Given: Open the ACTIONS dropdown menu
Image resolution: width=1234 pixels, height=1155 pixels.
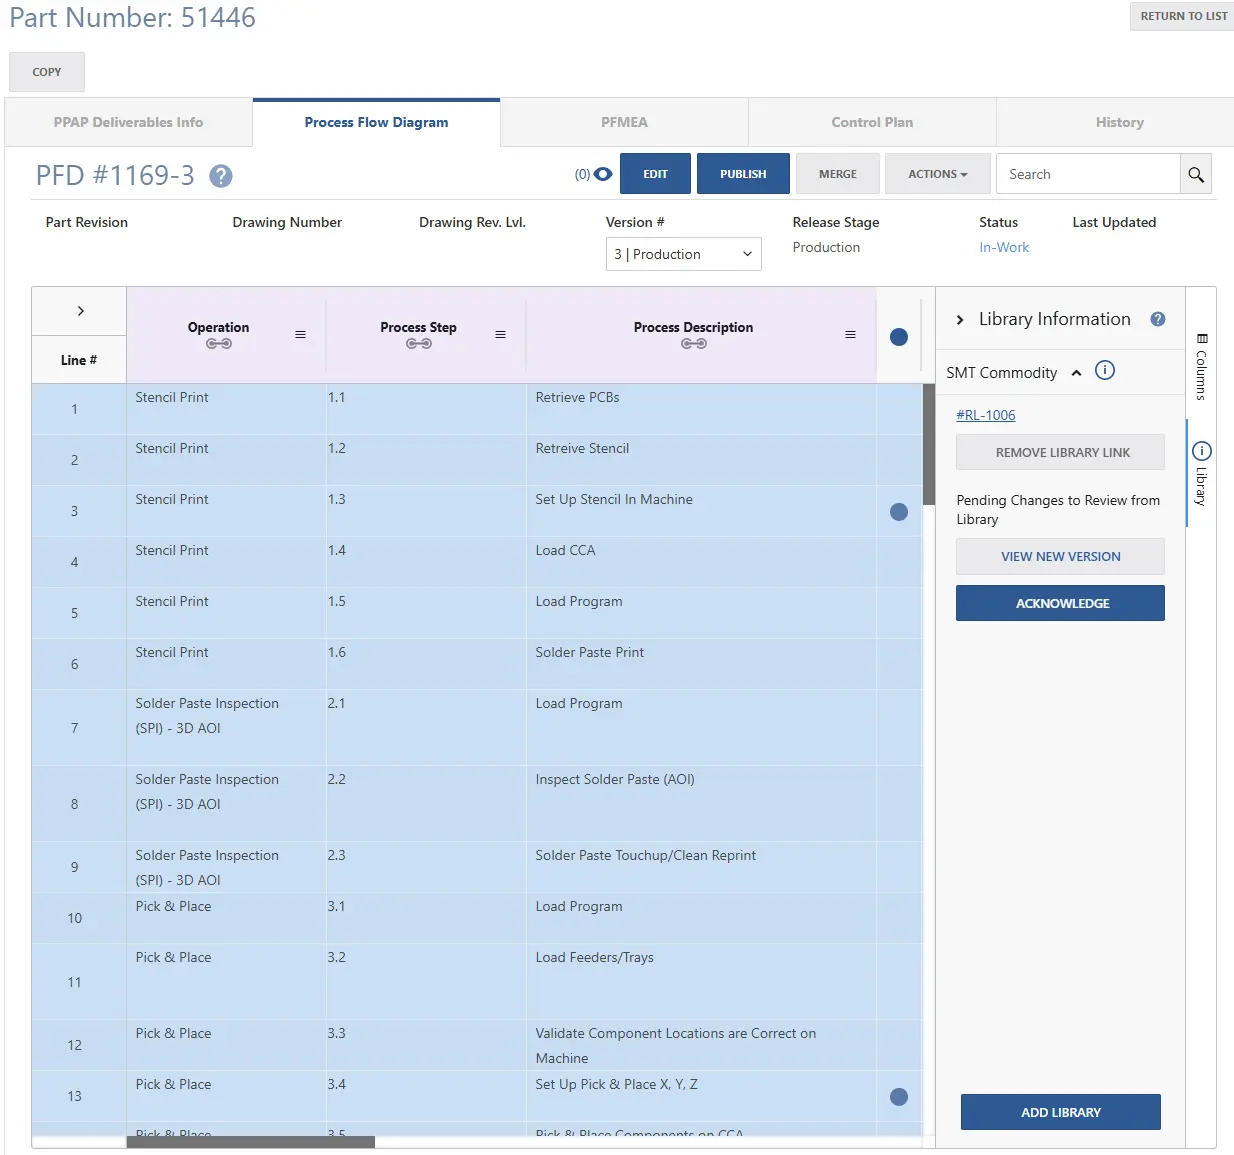Looking at the screenshot, I should tap(937, 173).
